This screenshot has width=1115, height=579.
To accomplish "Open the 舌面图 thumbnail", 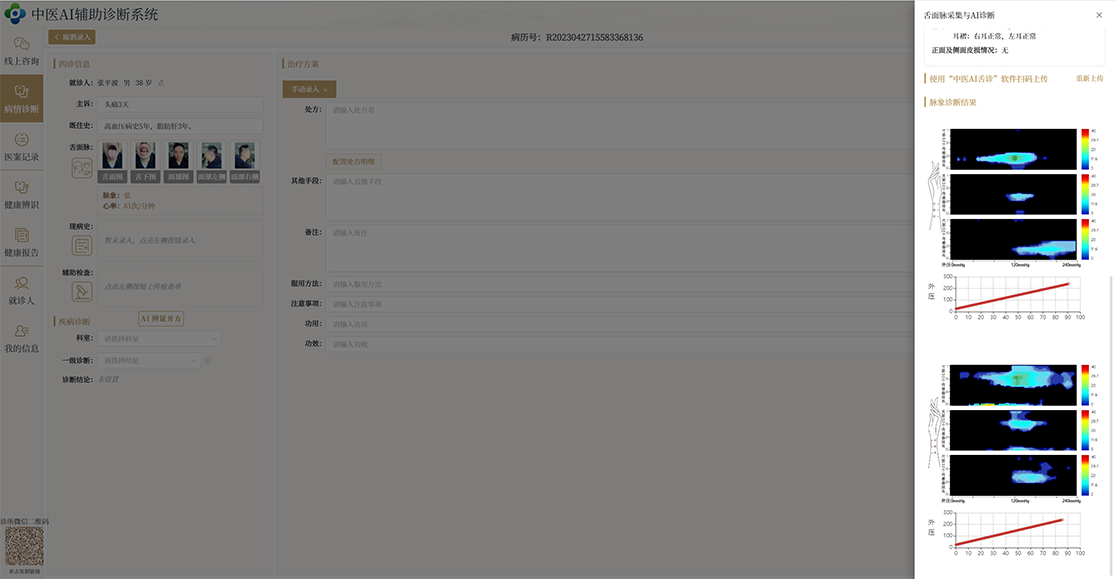I will pos(112,161).
